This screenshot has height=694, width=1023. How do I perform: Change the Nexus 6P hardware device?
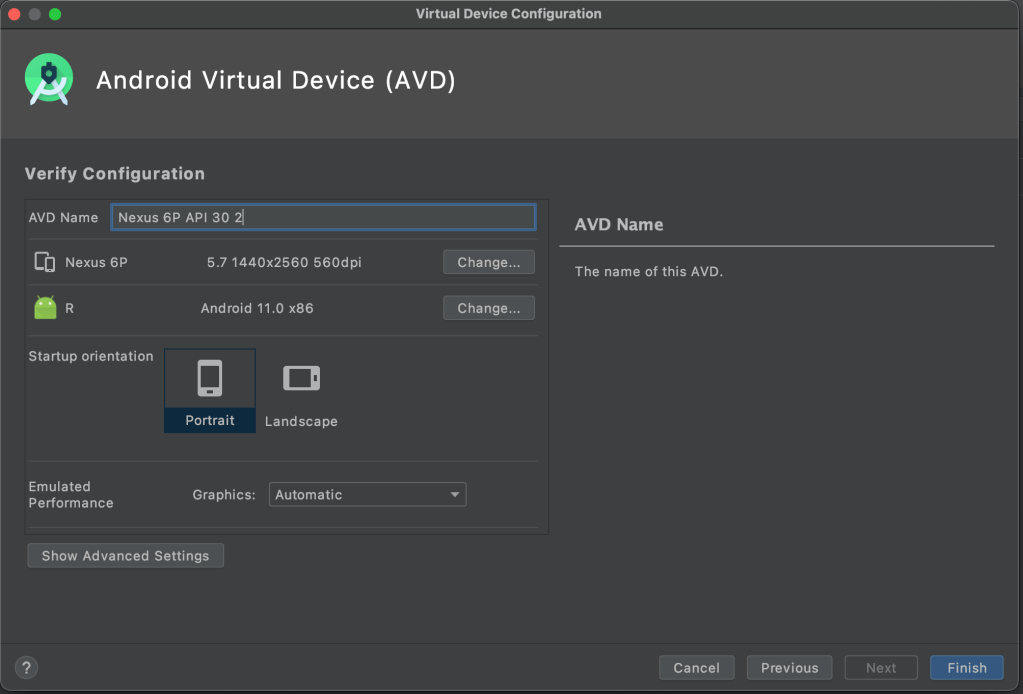pyautogui.click(x=488, y=263)
